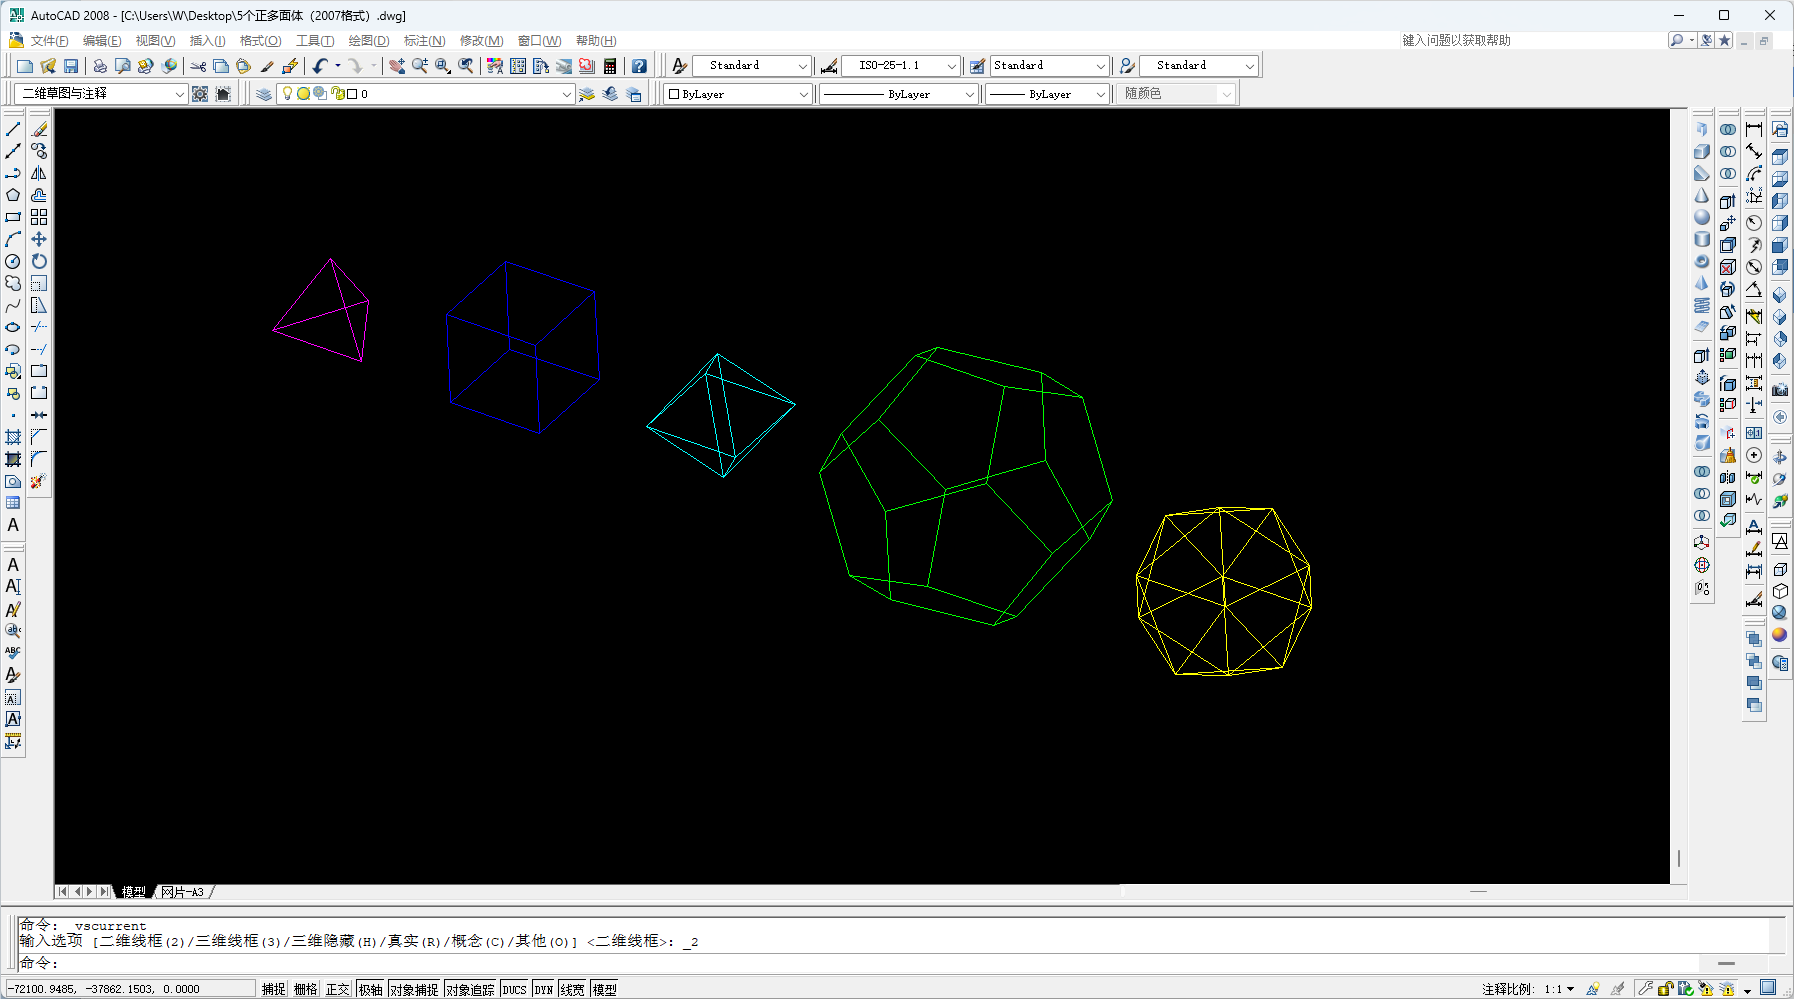Open the ByLayer linetype dropdown

click(x=898, y=94)
